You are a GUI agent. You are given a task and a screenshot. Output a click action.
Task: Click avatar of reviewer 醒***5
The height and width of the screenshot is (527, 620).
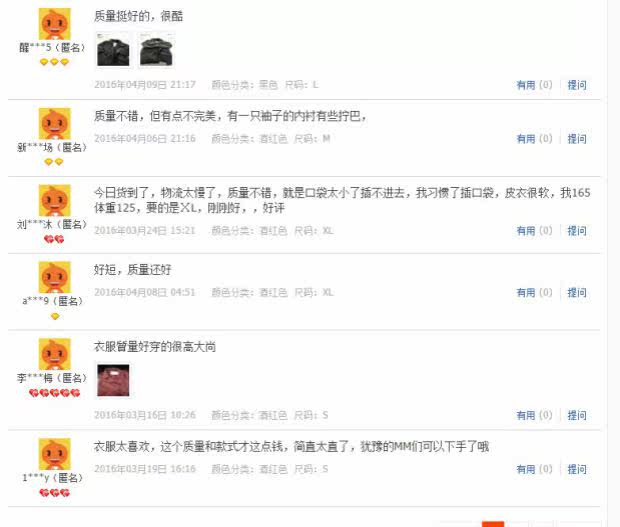tap(55, 23)
